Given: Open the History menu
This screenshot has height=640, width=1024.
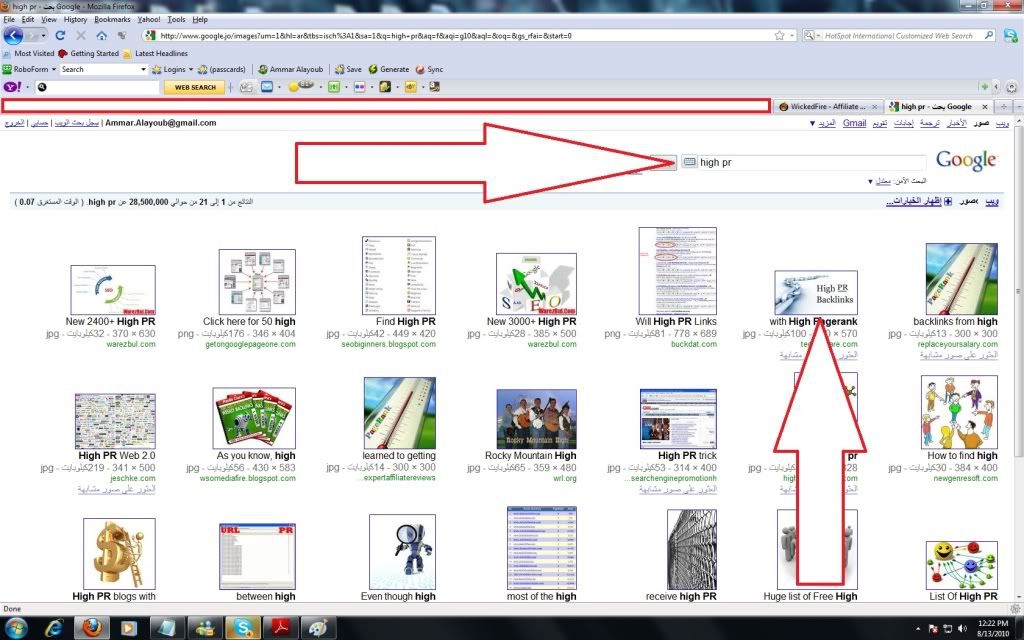Looking at the screenshot, I should coord(75,20).
